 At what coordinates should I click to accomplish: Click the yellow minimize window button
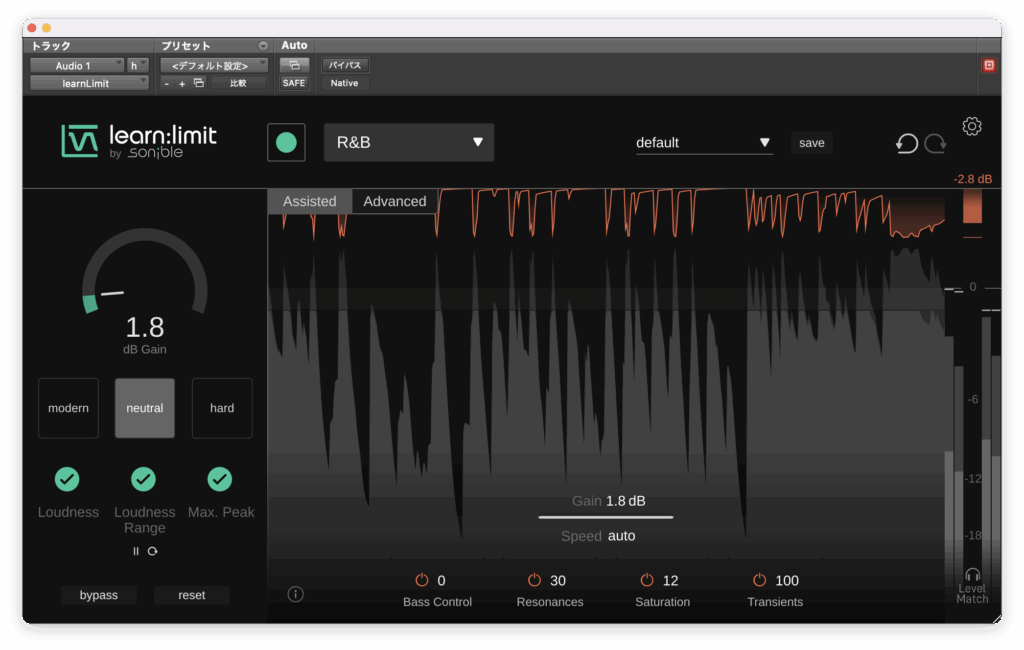(46, 27)
